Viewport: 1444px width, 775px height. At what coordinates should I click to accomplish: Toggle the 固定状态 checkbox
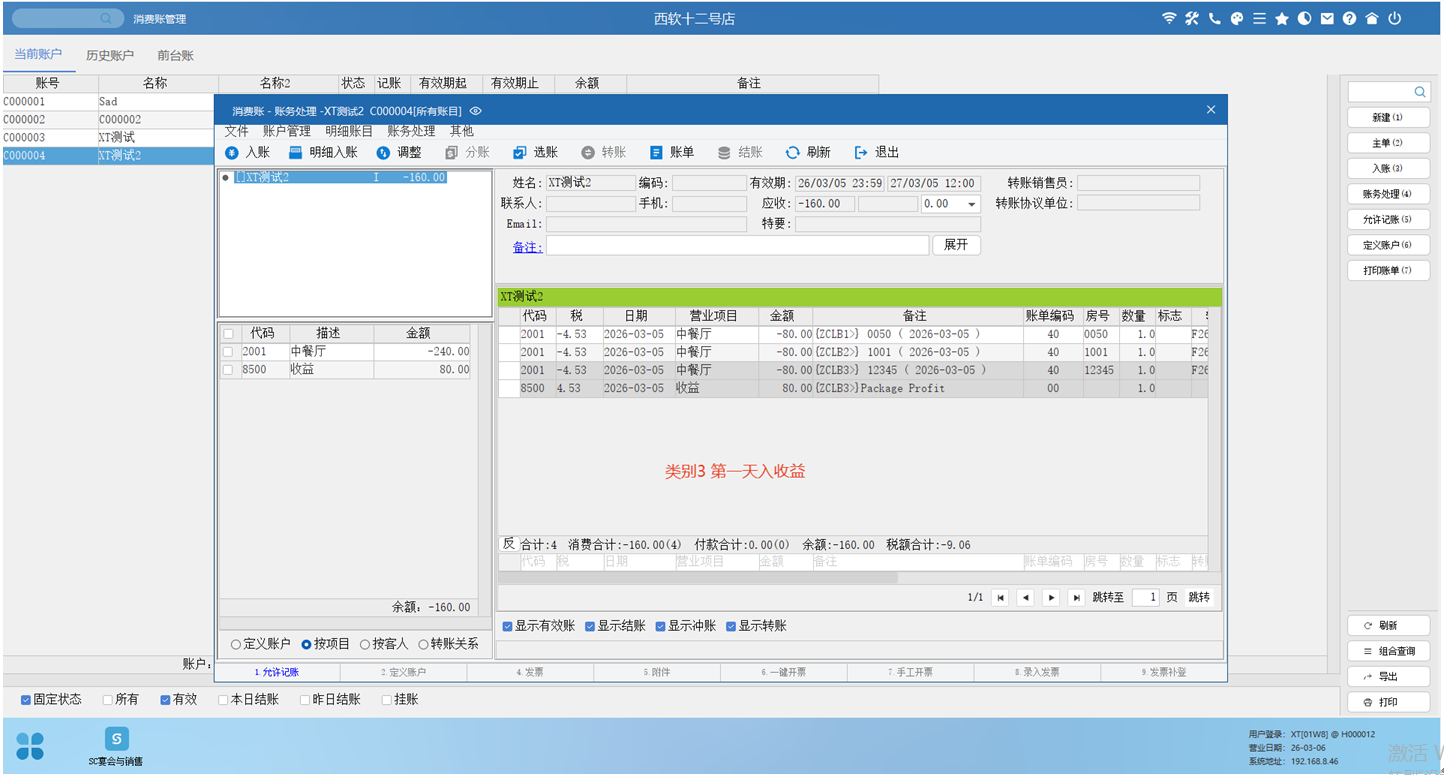[26, 700]
